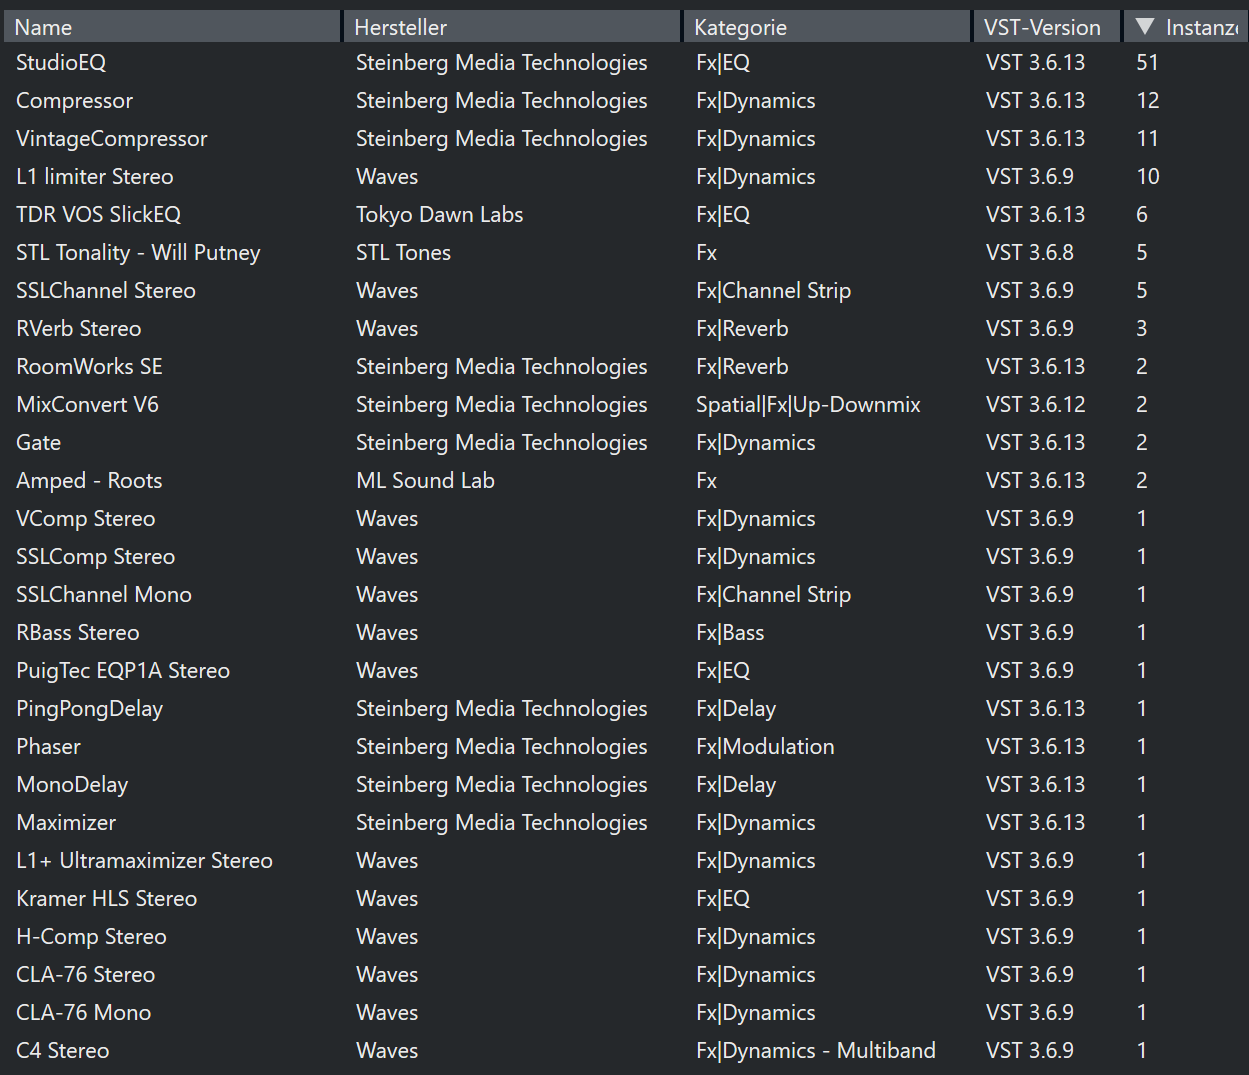
Task: Select the MixConvert V6 entry
Action: (87, 405)
